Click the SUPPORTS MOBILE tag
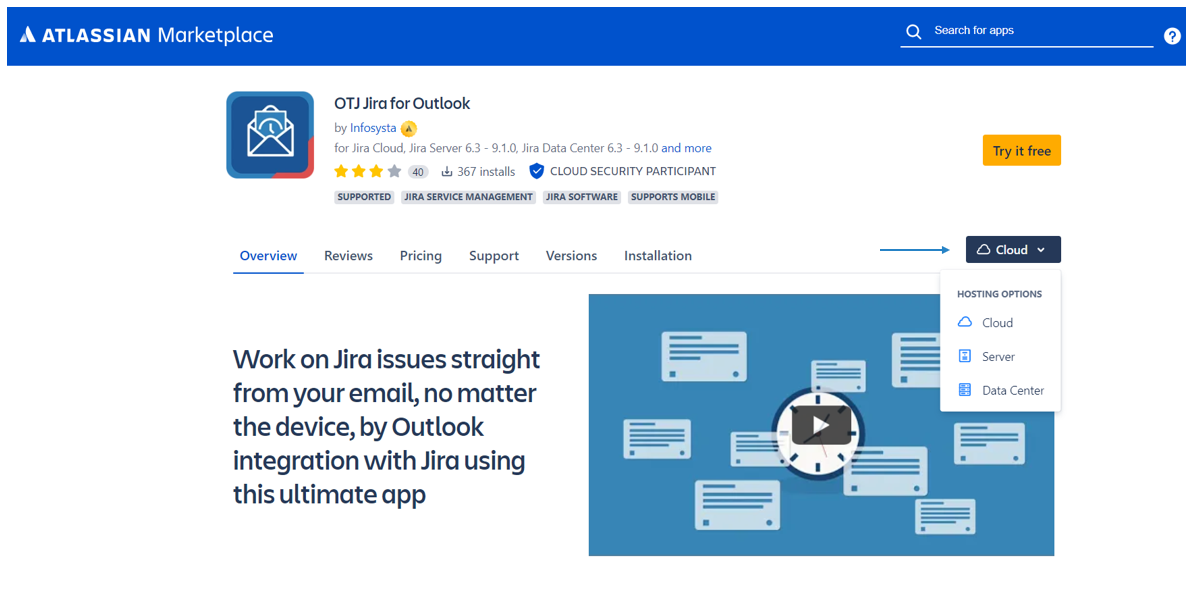Image resolution: width=1193 pixels, height=606 pixels. tap(673, 197)
